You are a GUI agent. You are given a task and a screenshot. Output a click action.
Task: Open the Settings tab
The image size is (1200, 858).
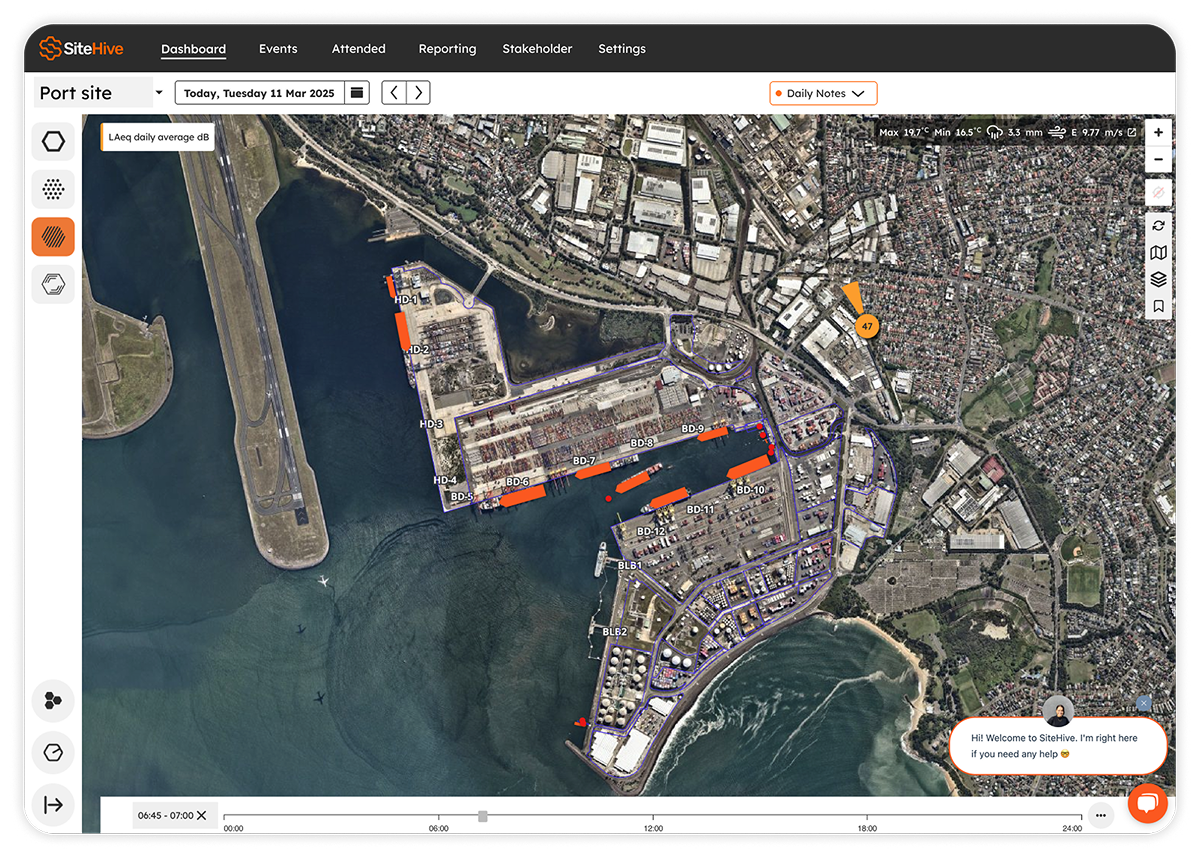tap(622, 49)
